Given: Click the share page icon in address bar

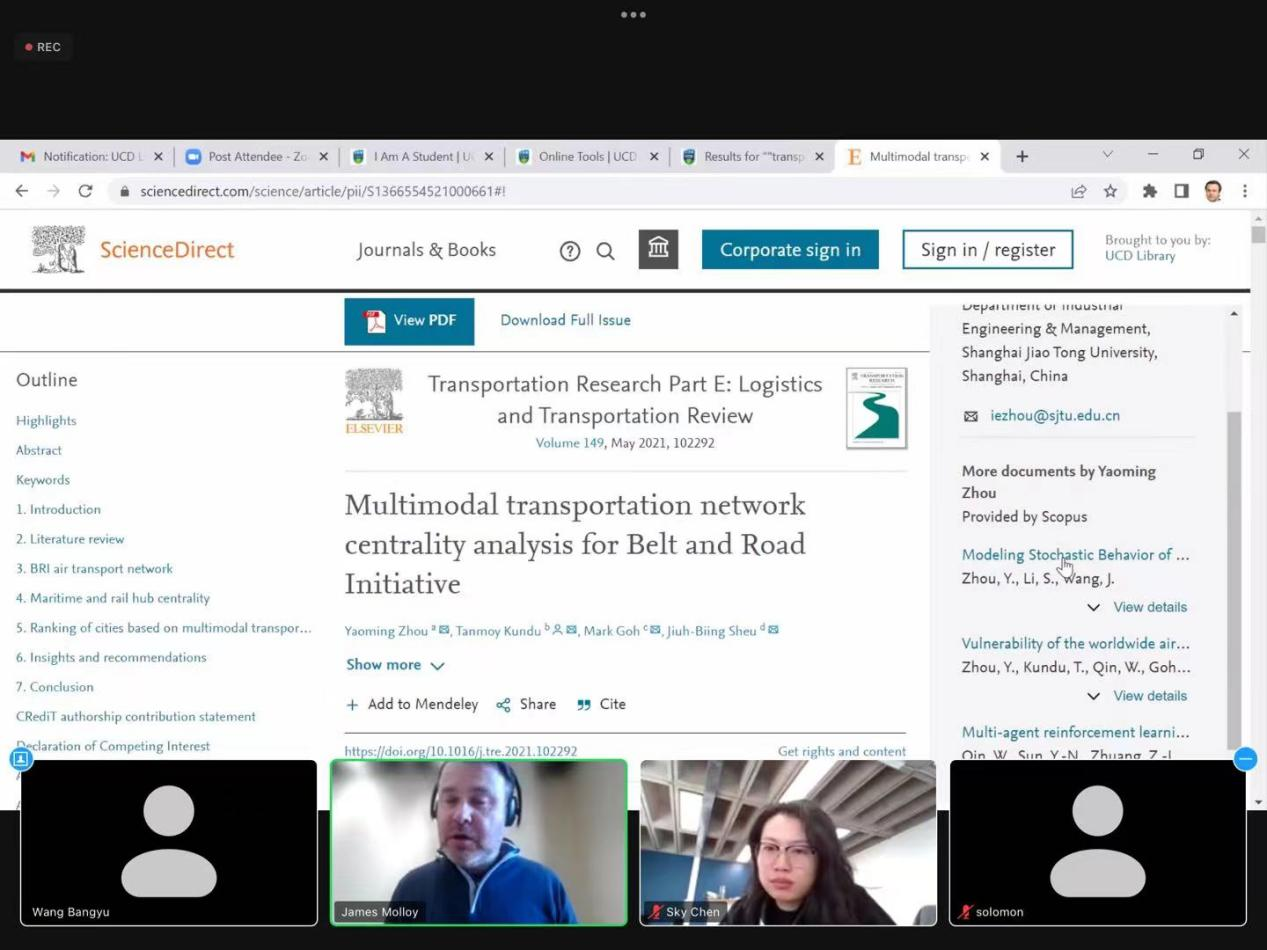Looking at the screenshot, I should [x=1078, y=191].
